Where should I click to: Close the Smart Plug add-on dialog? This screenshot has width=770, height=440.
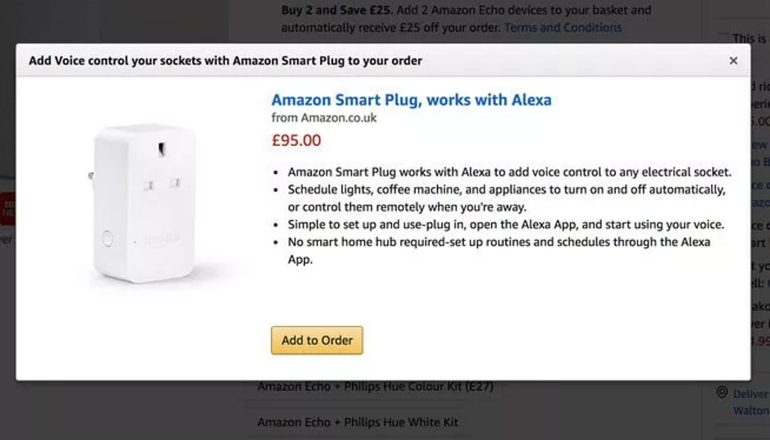pyautogui.click(x=733, y=61)
